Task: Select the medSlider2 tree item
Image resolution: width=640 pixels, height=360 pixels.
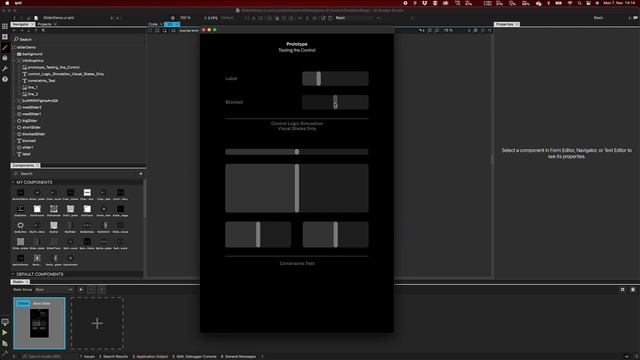Action: (x=32, y=107)
